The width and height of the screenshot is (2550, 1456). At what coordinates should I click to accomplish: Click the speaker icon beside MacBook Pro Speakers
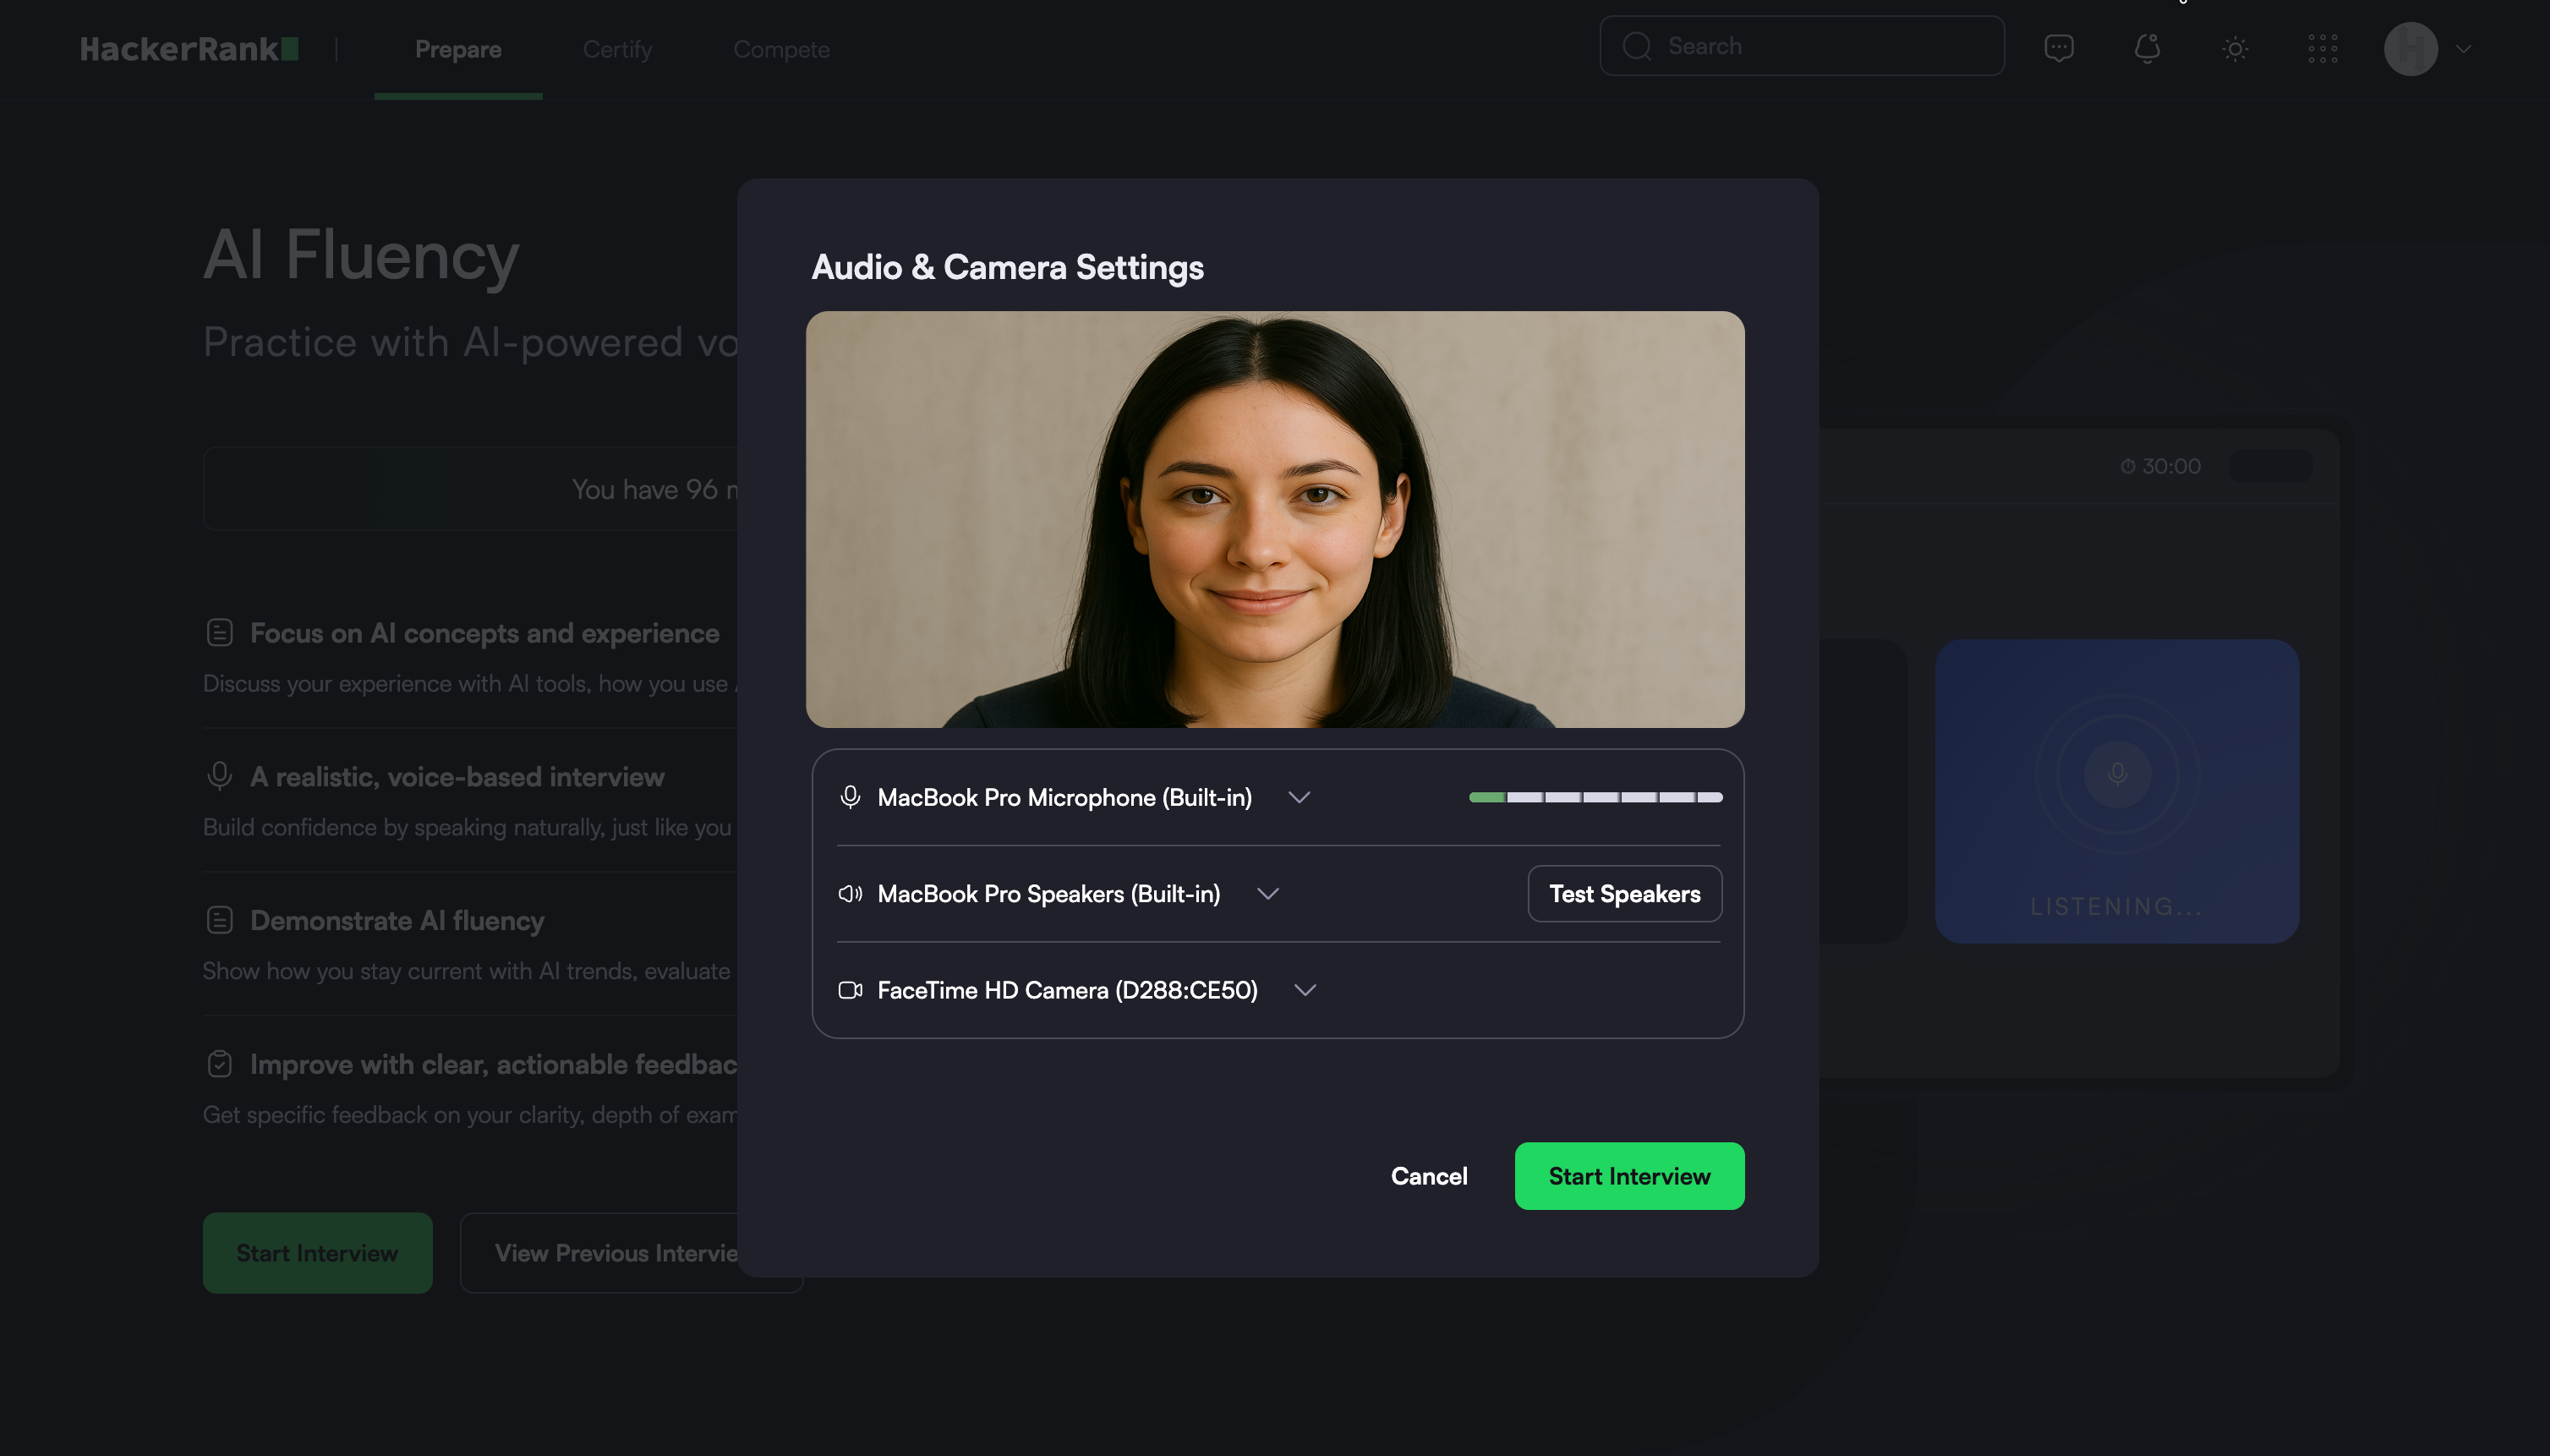click(850, 893)
